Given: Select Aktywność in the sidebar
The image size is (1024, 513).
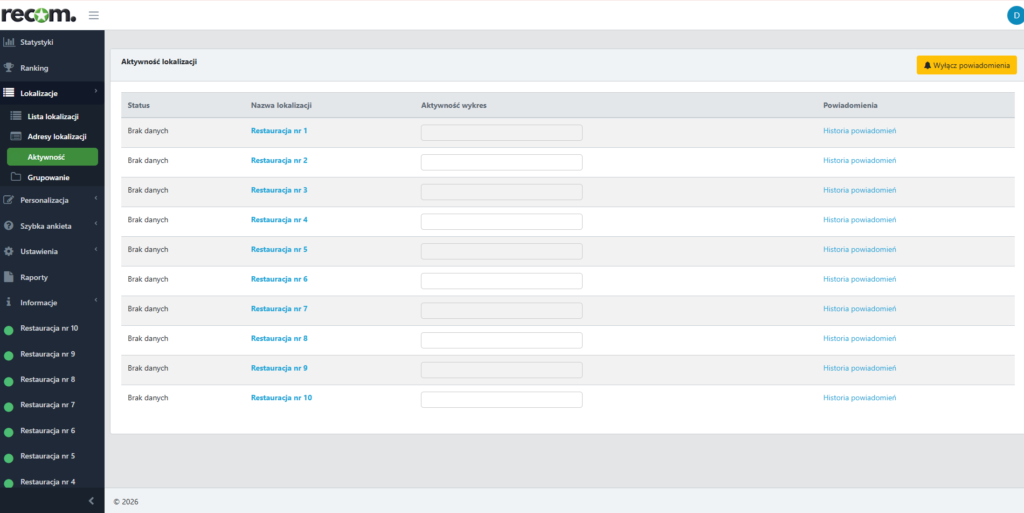Looking at the screenshot, I should (52, 157).
